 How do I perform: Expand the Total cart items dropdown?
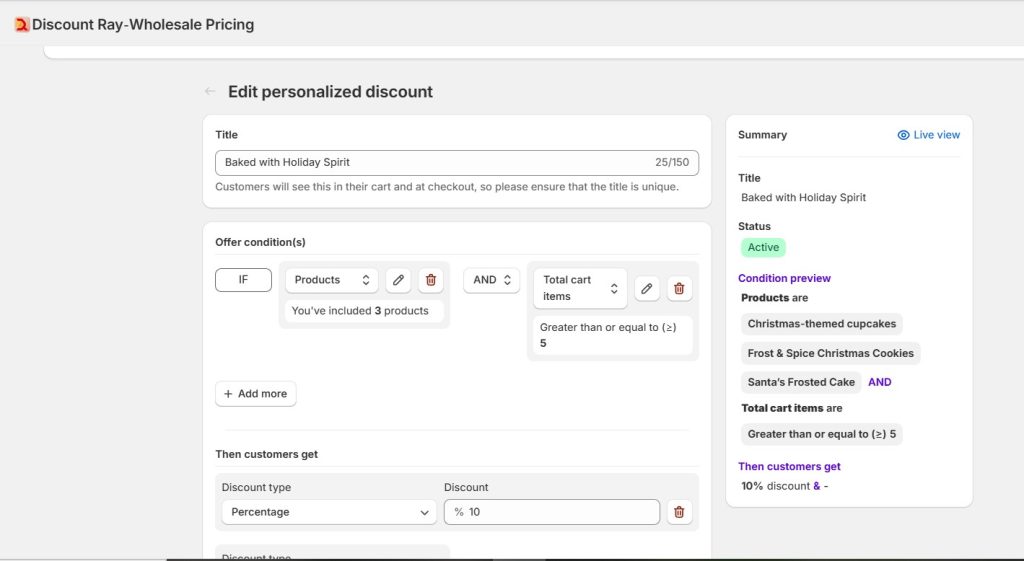pos(580,288)
